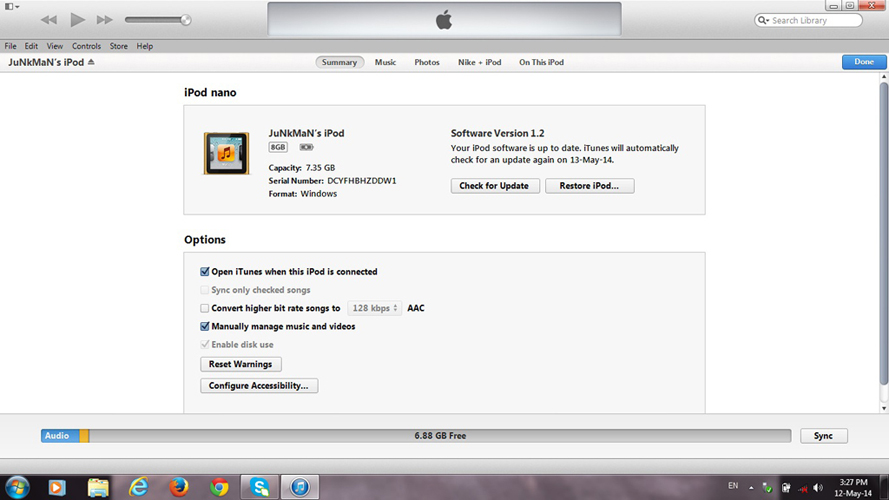Click the Restore iPod... button
This screenshot has height=500, width=889.
click(x=589, y=186)
